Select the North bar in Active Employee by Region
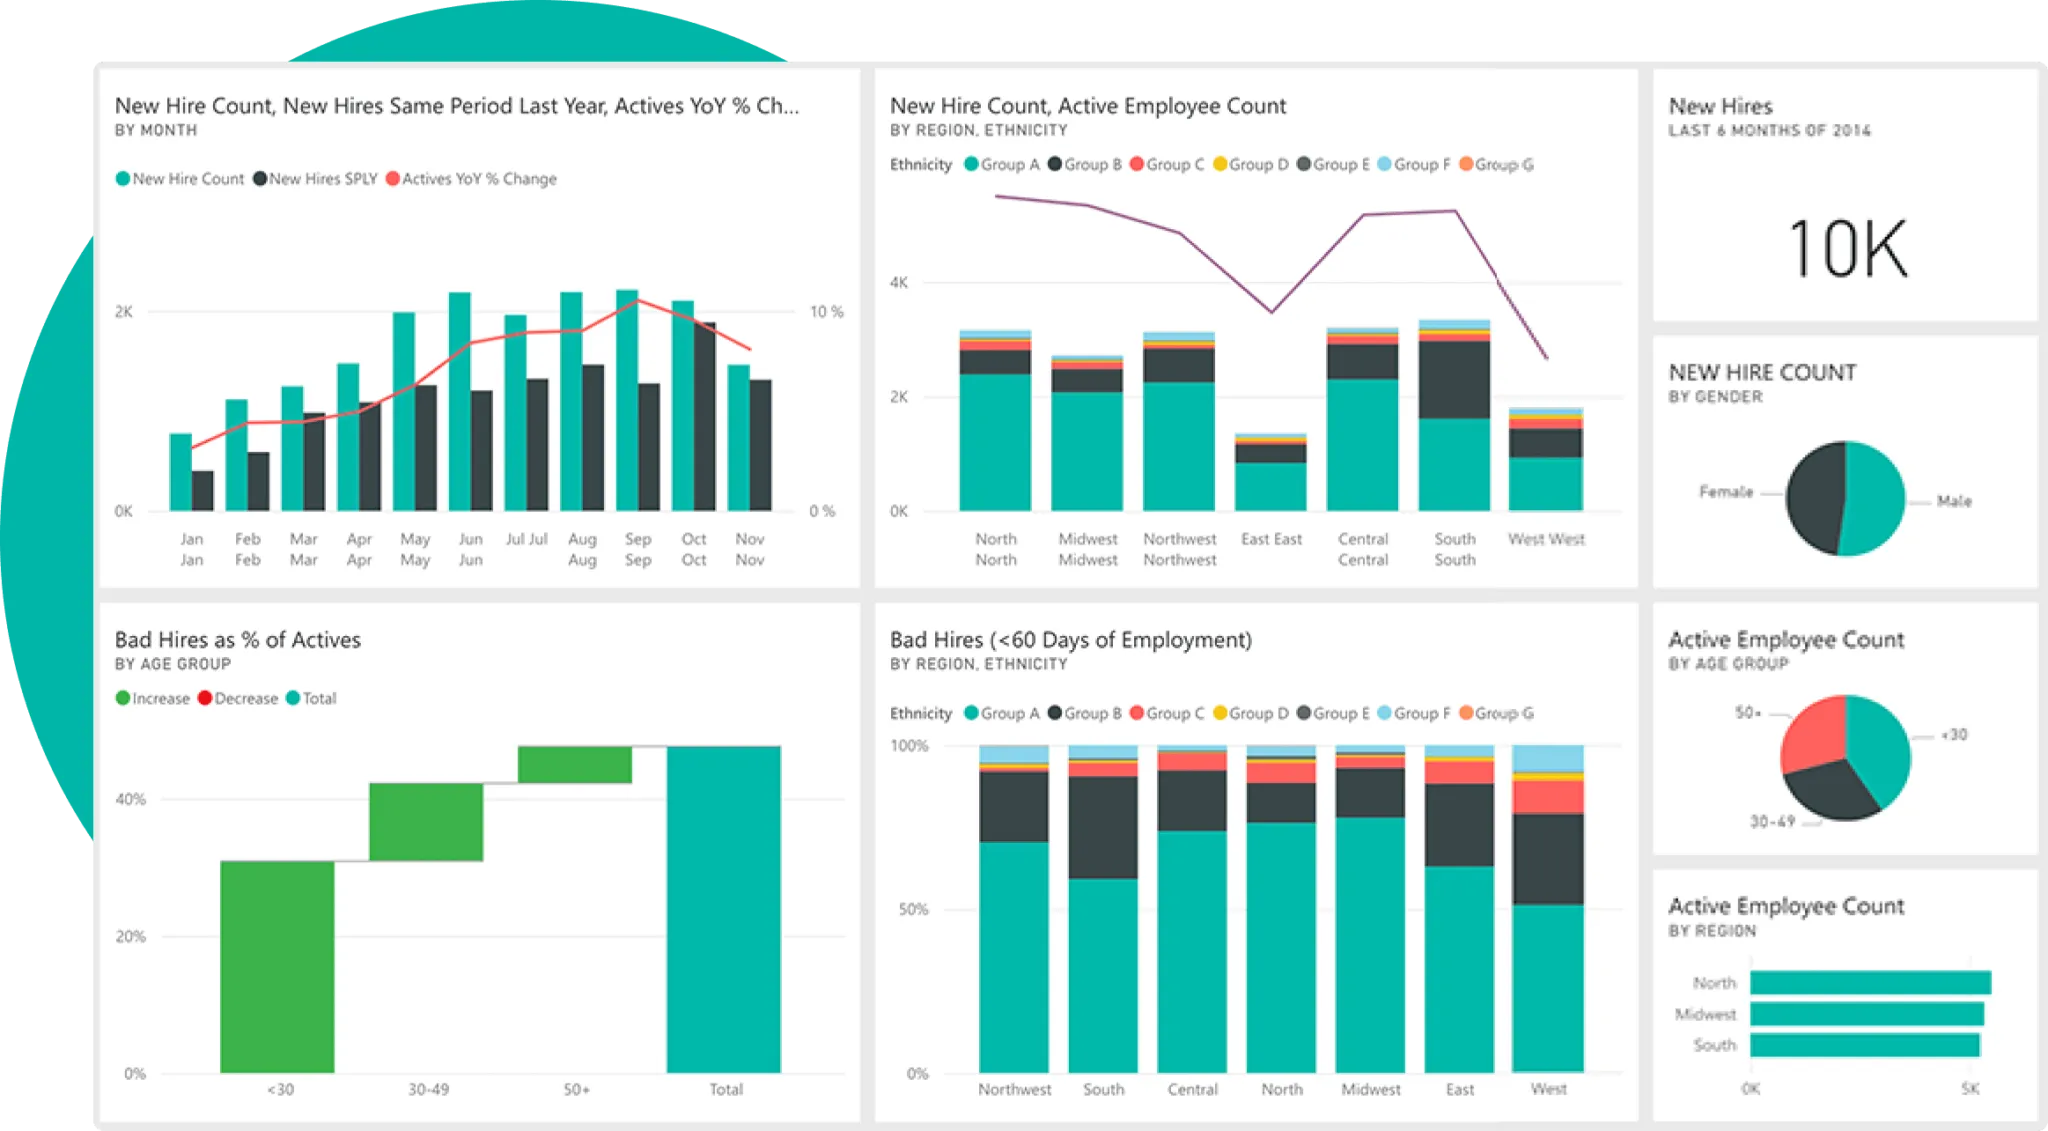The image size is (2048, 1131). click(1871, 983)
